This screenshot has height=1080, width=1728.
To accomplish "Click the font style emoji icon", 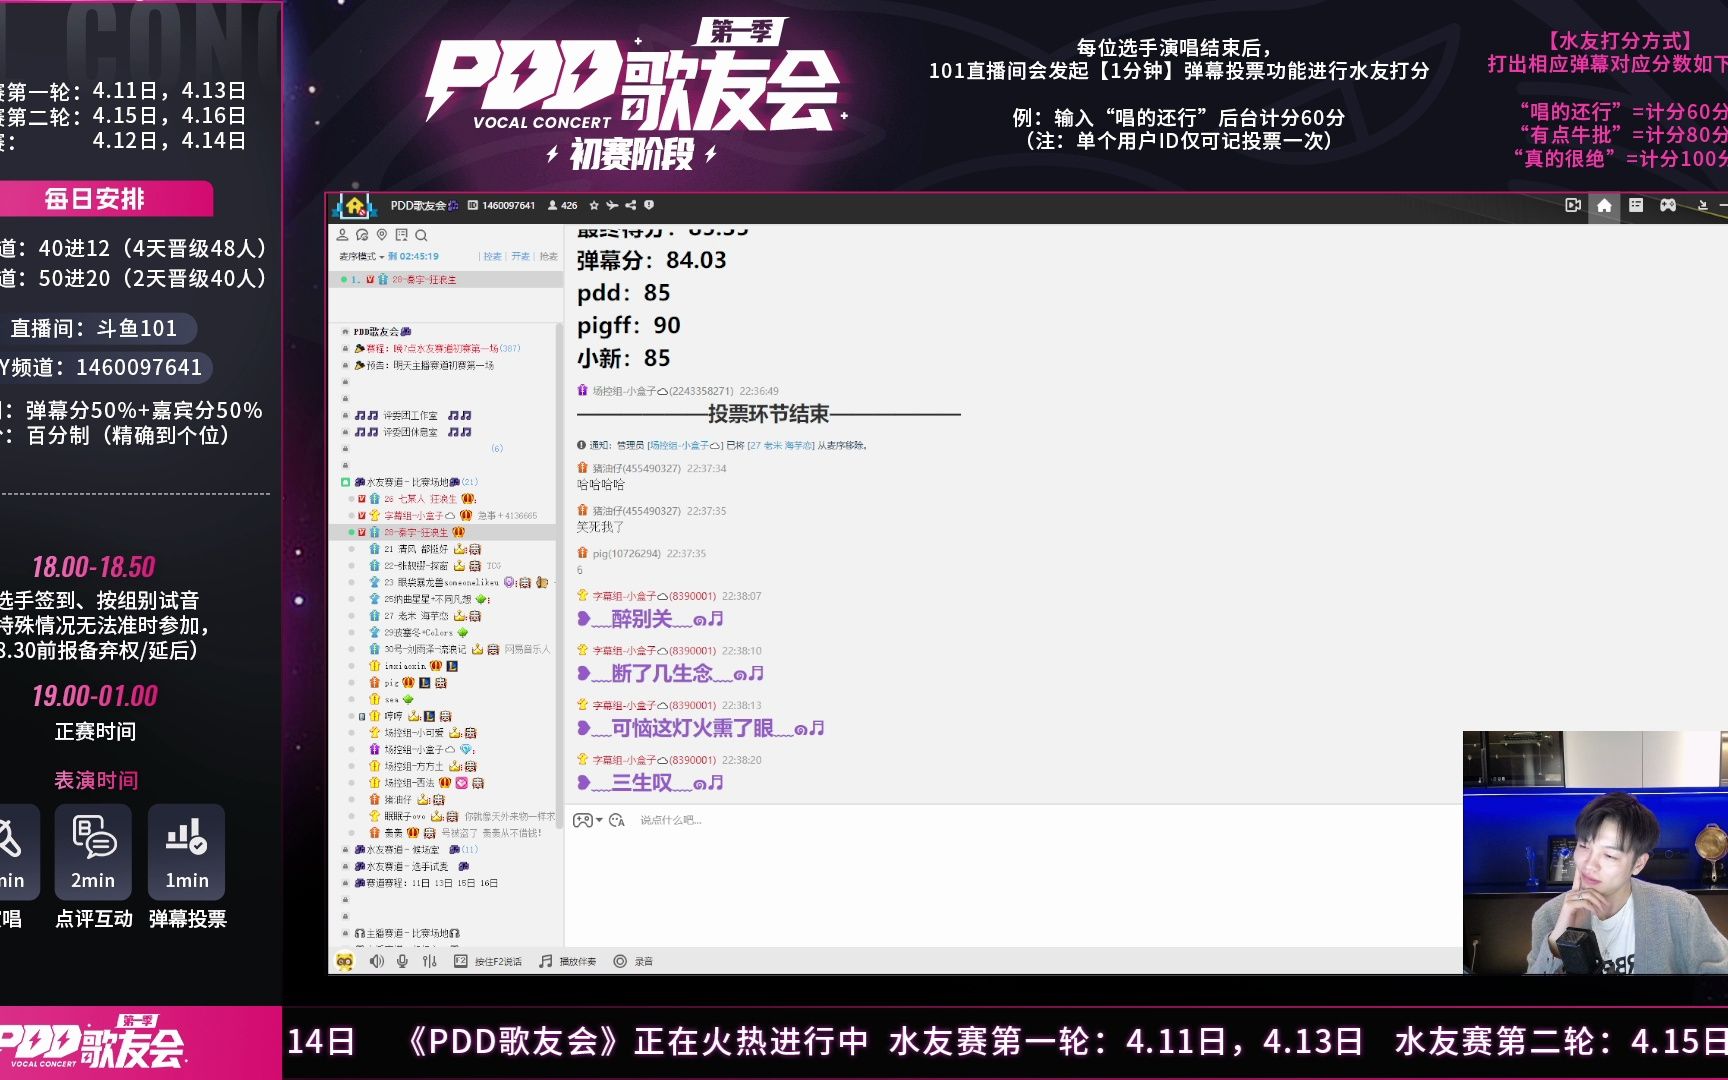I will 617,820.
